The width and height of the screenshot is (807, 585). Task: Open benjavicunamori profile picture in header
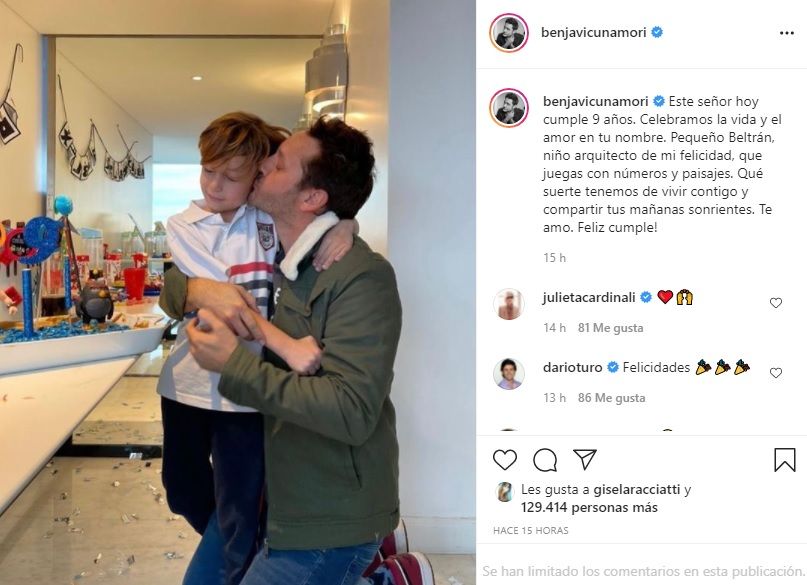(x=508, y=33)
